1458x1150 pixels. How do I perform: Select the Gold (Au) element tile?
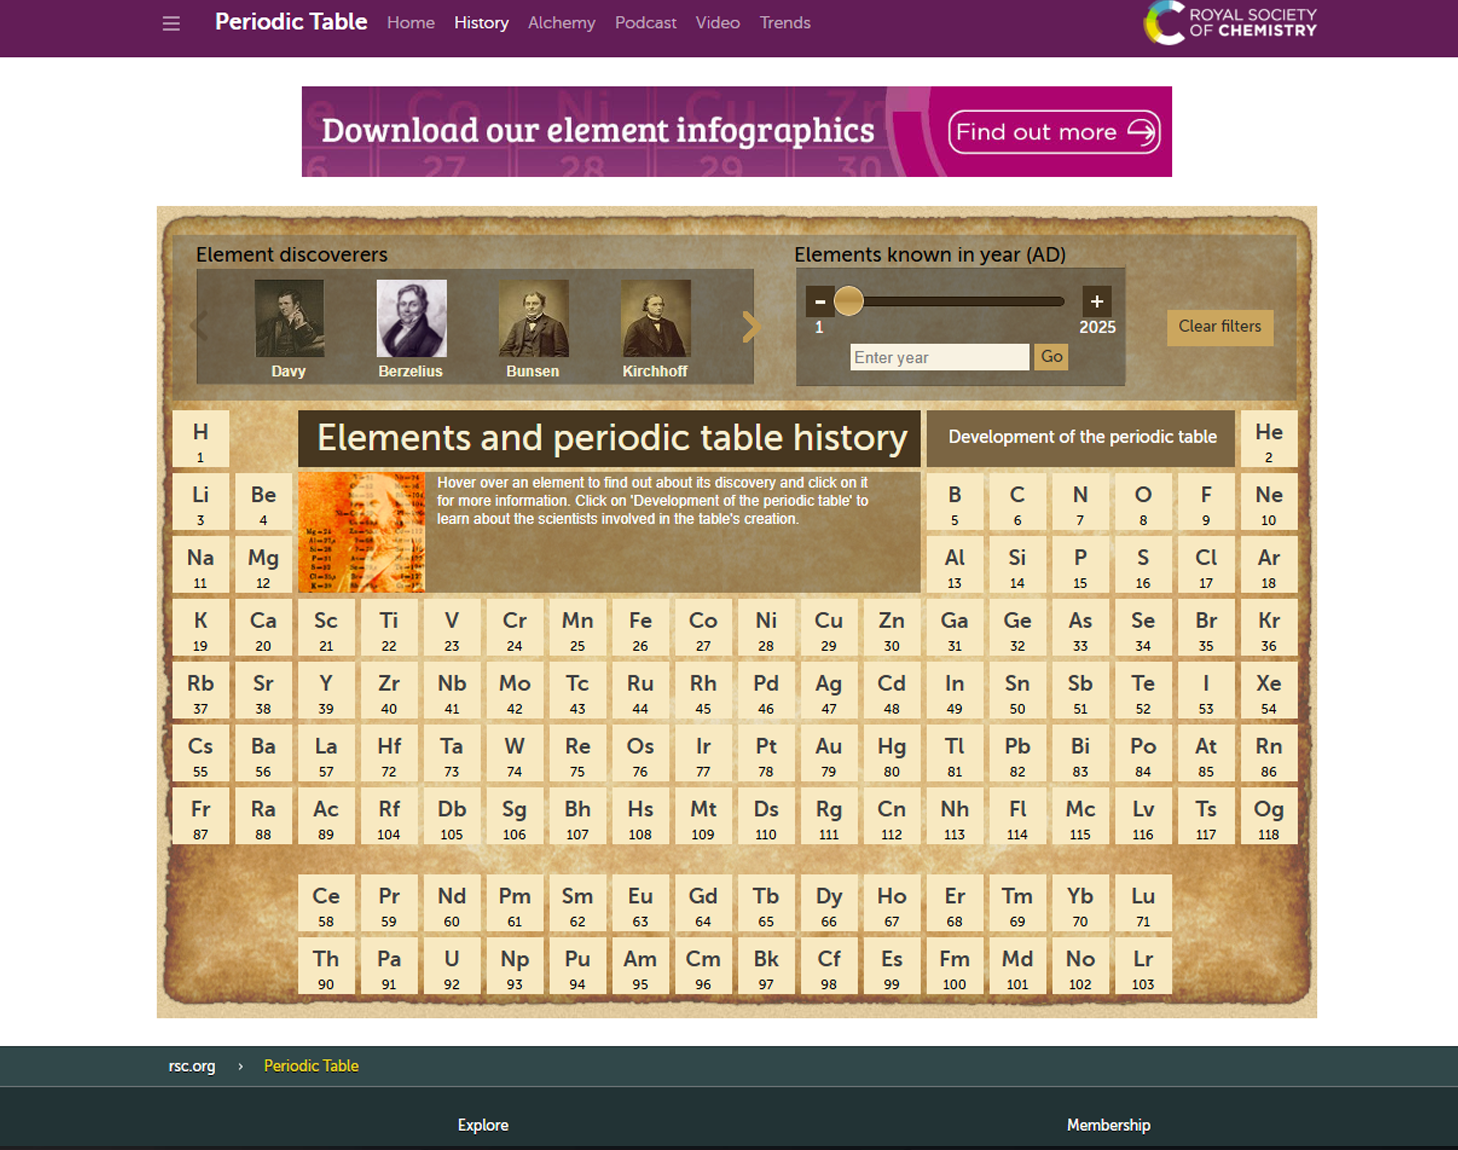pyautogui.click(x=828, y=754)
